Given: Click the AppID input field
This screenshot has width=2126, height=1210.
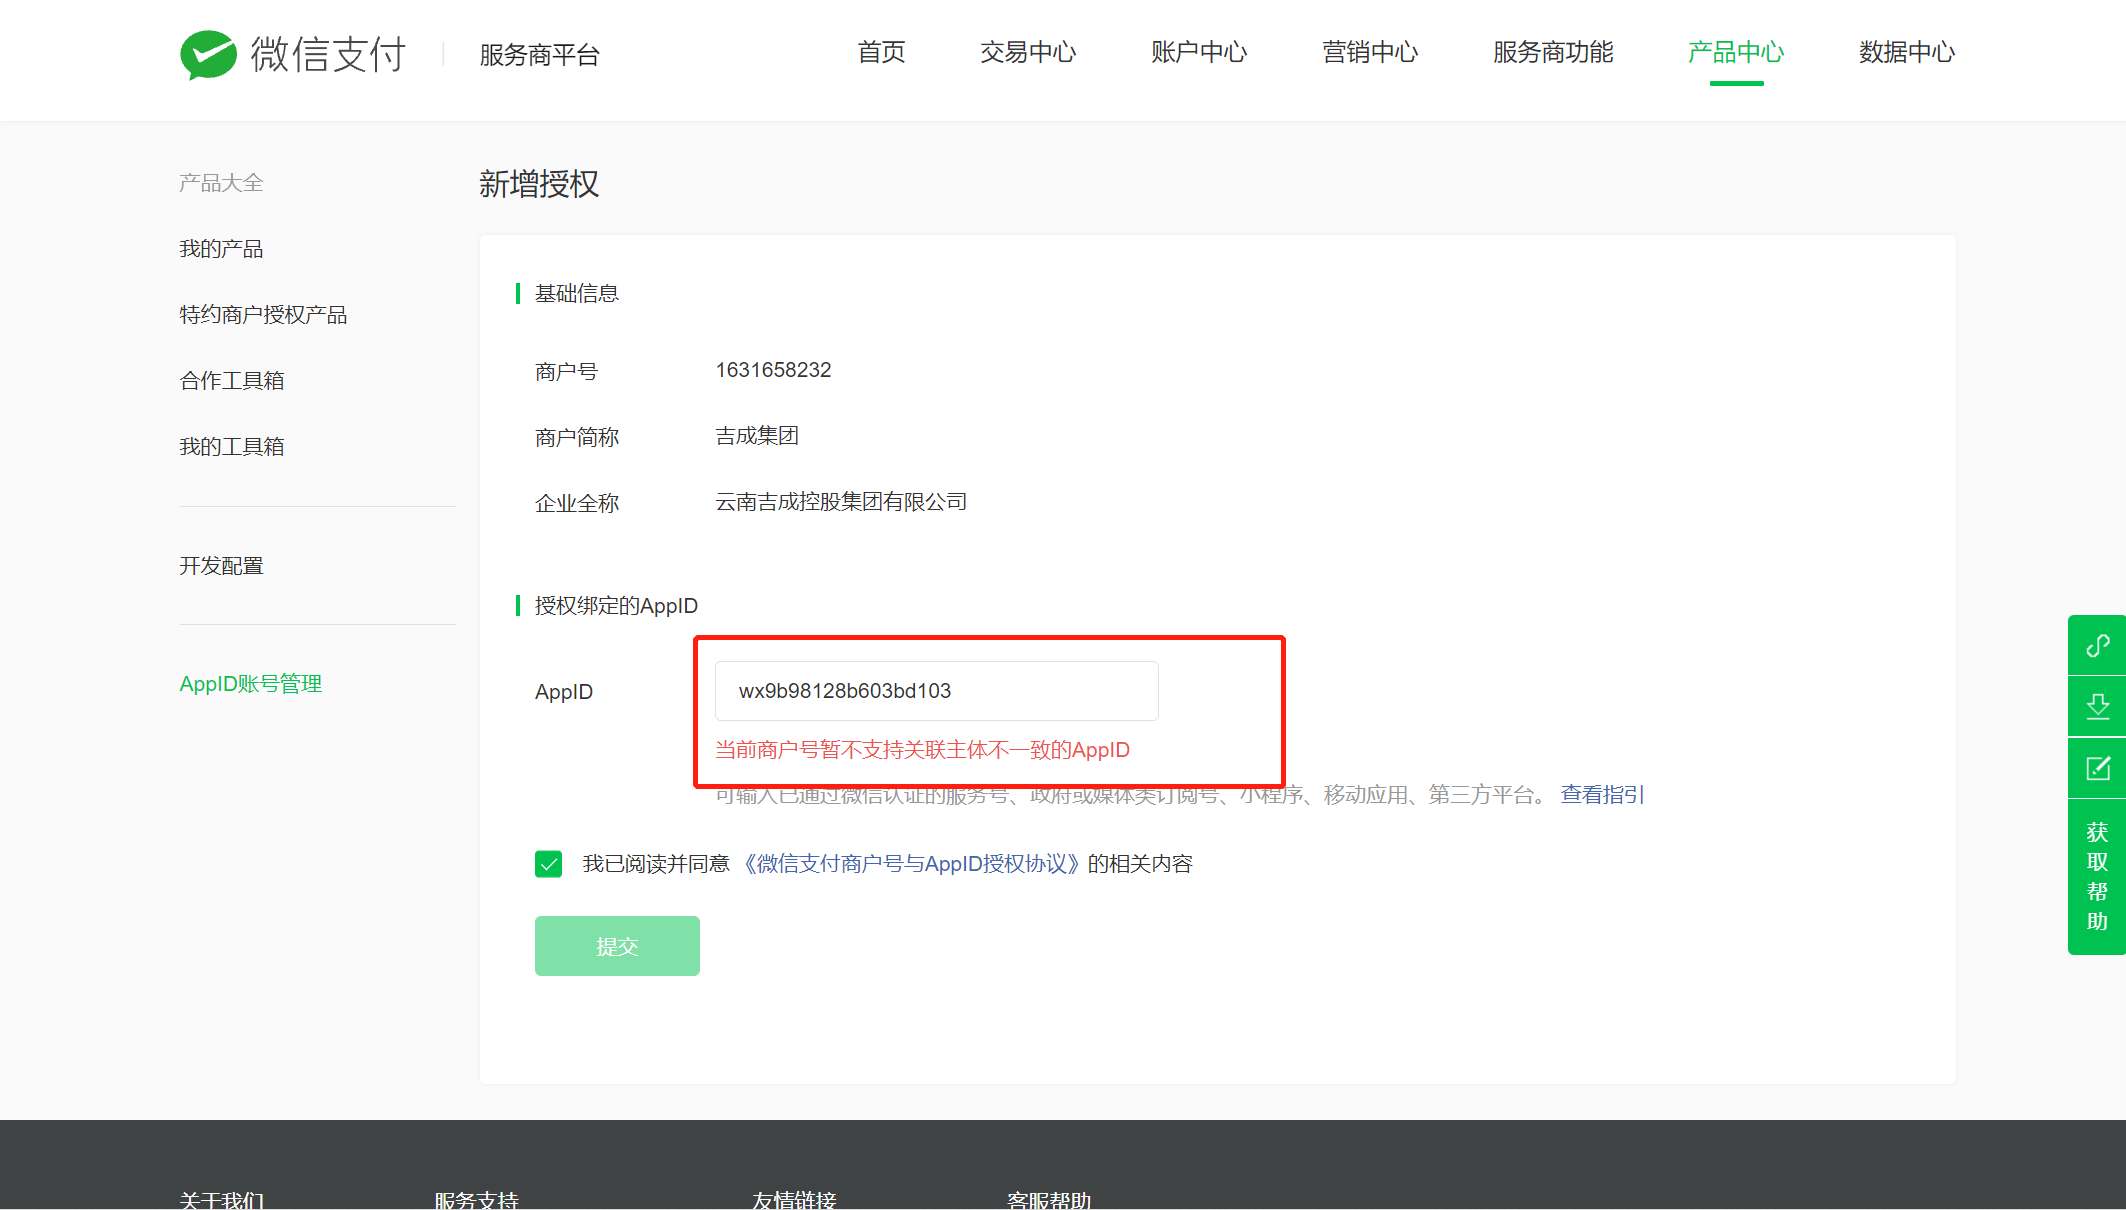Looking at the screenshot, I should [936, 691].
